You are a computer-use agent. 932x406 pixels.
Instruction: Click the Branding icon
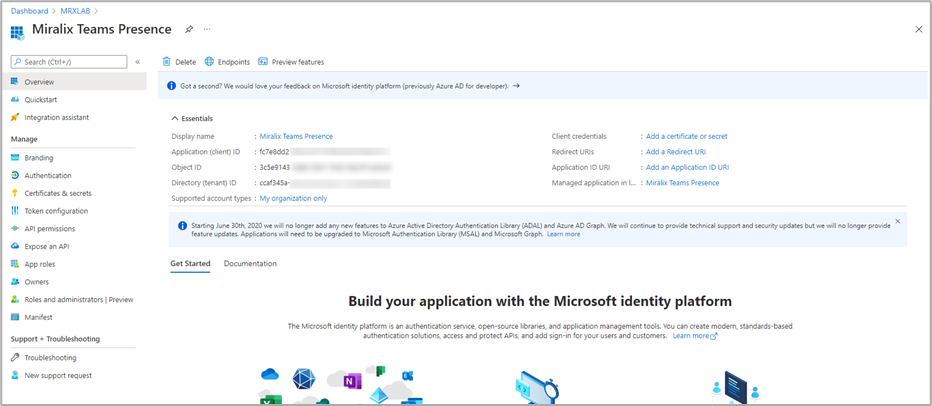[15, 158]
